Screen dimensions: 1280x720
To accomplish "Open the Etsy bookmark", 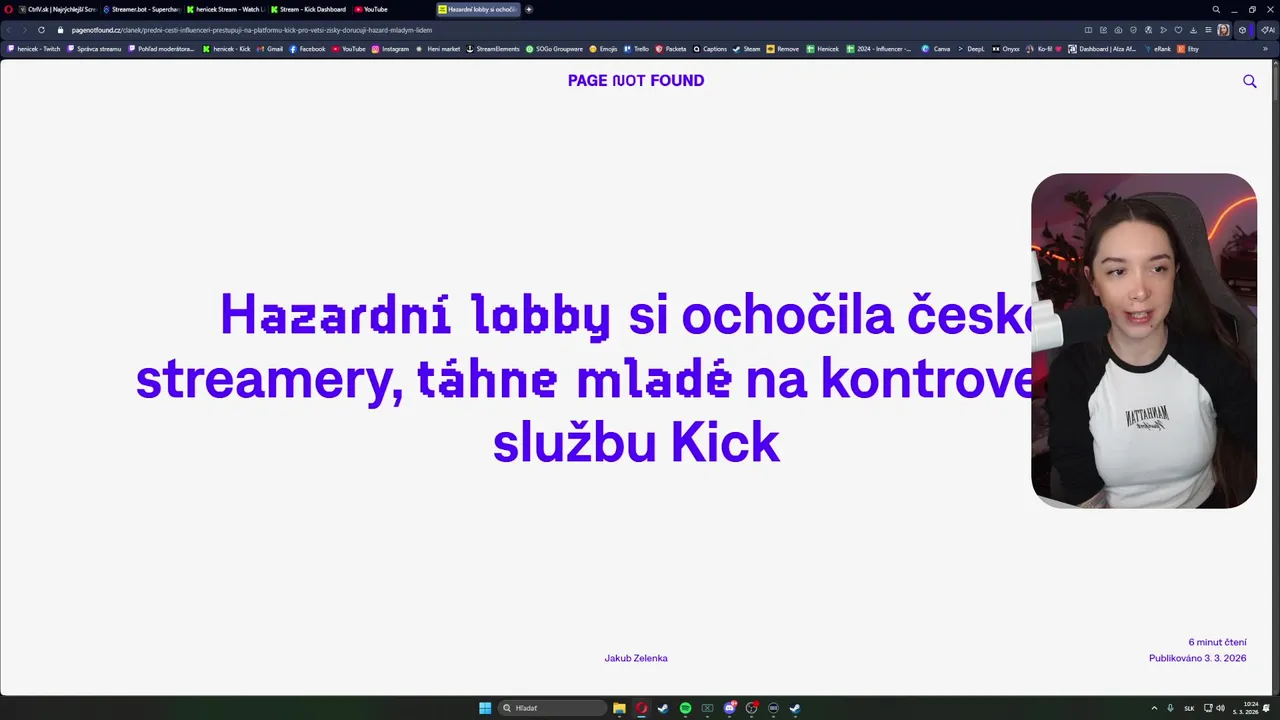I will [x=1188, y=49].
